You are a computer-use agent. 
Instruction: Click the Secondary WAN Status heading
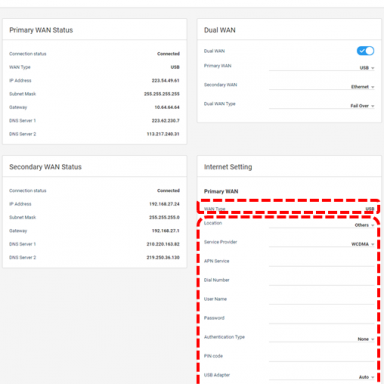click(x=45, y=167)
